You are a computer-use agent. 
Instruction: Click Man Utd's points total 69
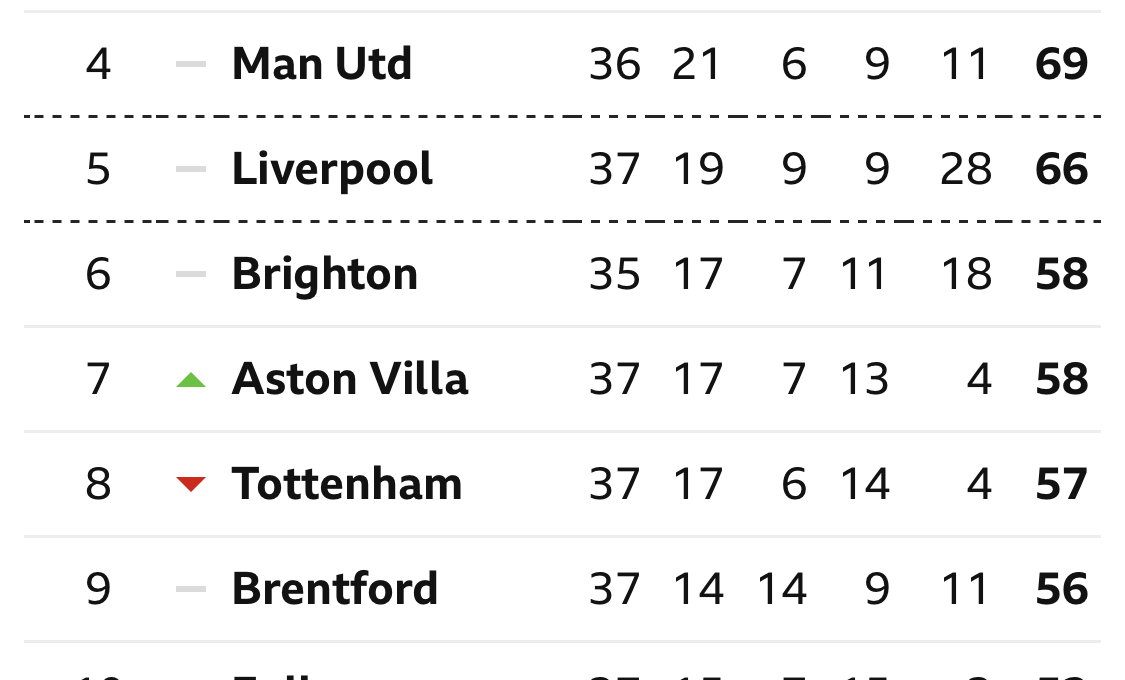[x=1062, y=64]
